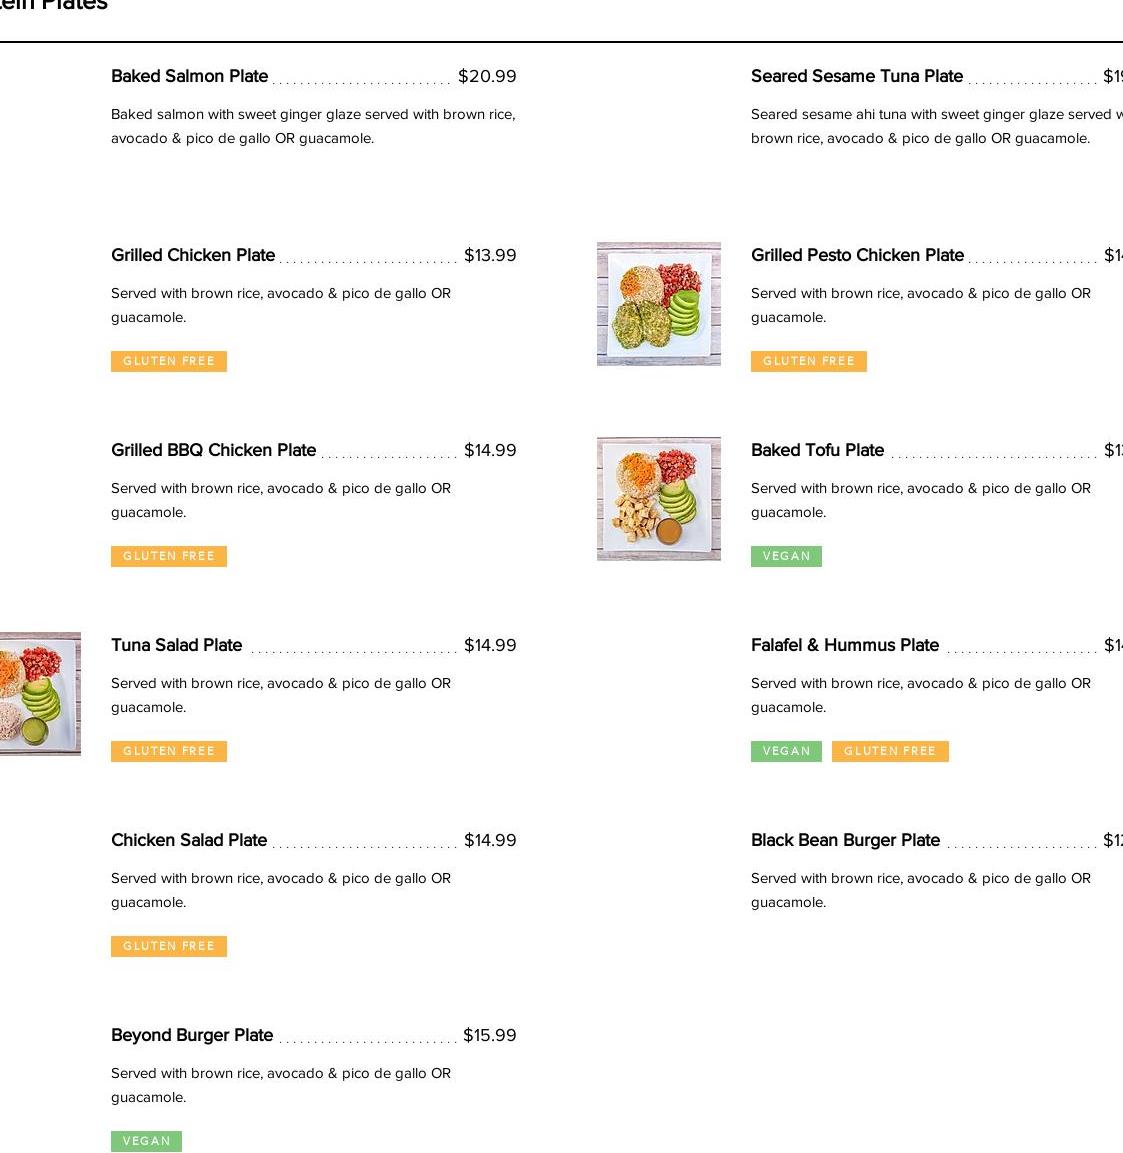Click Vegan badge on Beyond Burger Plate

146,1141
